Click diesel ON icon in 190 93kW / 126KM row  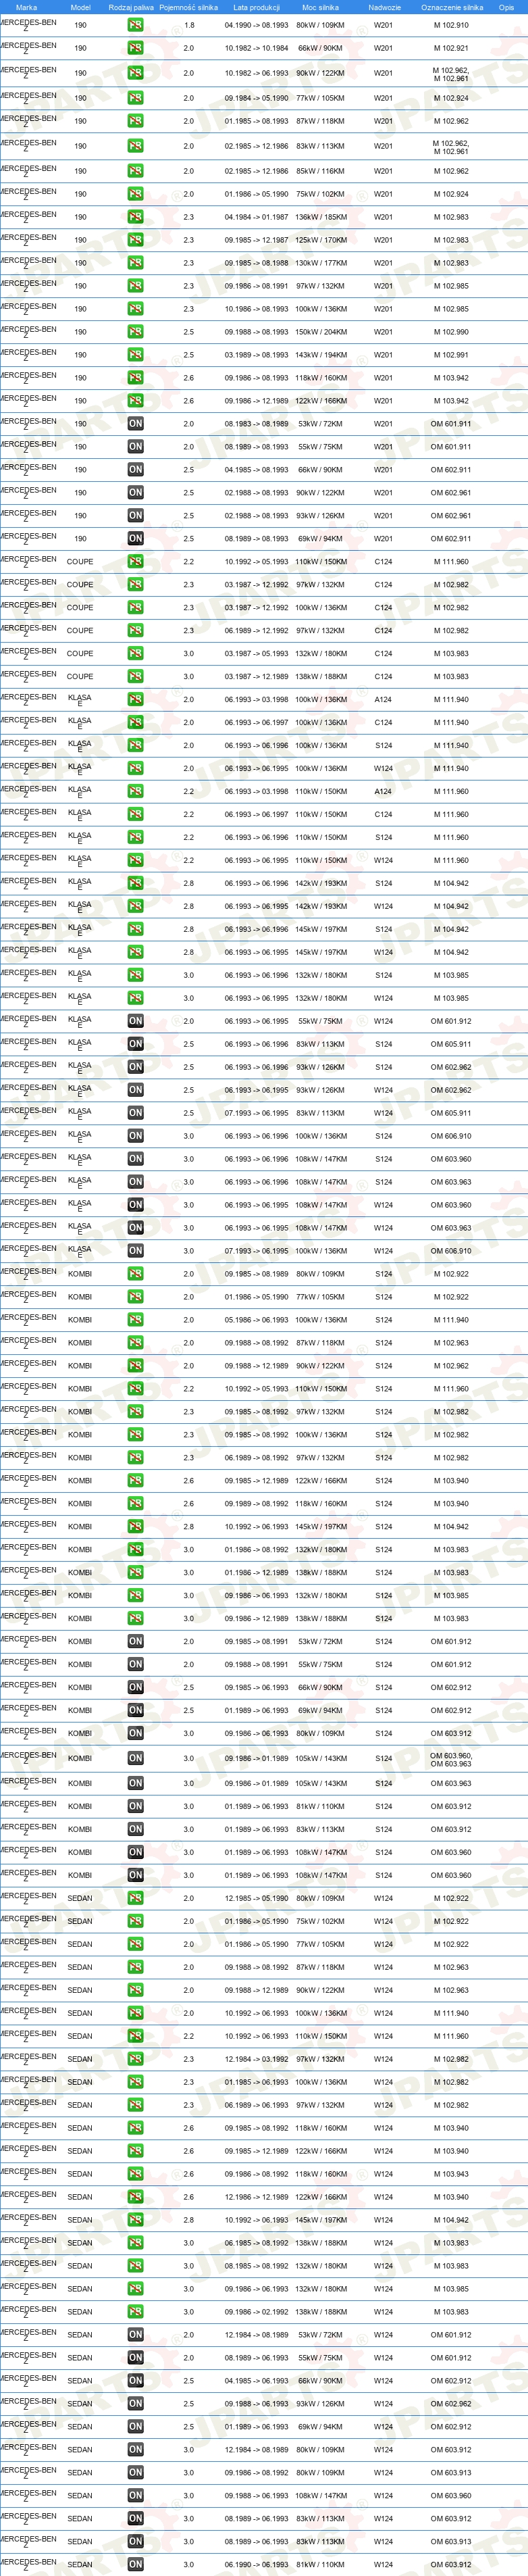click(x=135, y=516)
